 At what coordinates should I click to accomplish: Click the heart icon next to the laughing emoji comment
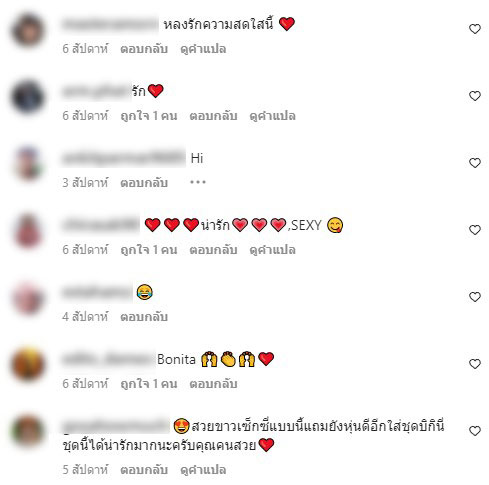pyautogui.click(x=475, y=297)
